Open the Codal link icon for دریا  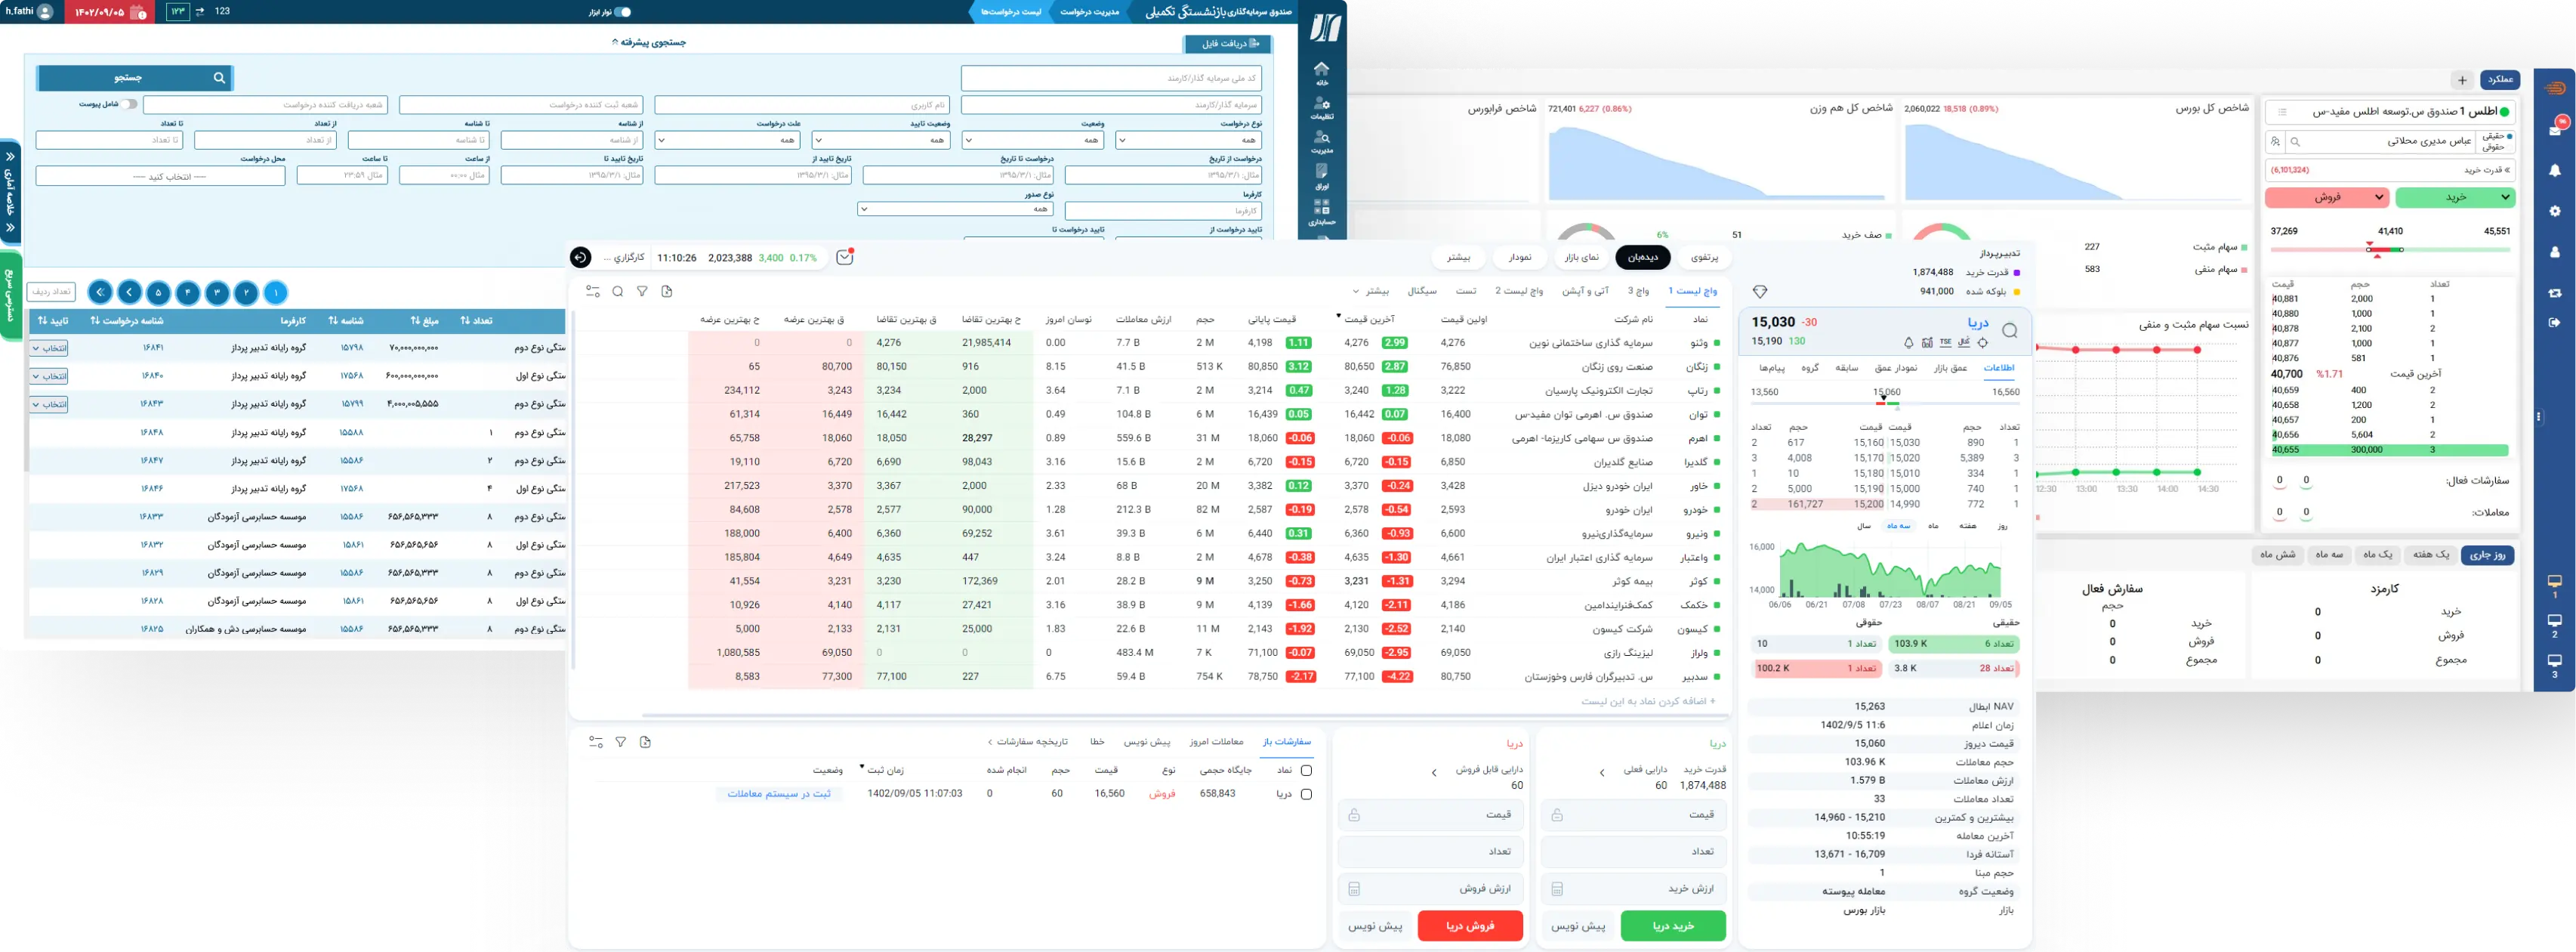pyautogui.click(x=1964, y=342)
